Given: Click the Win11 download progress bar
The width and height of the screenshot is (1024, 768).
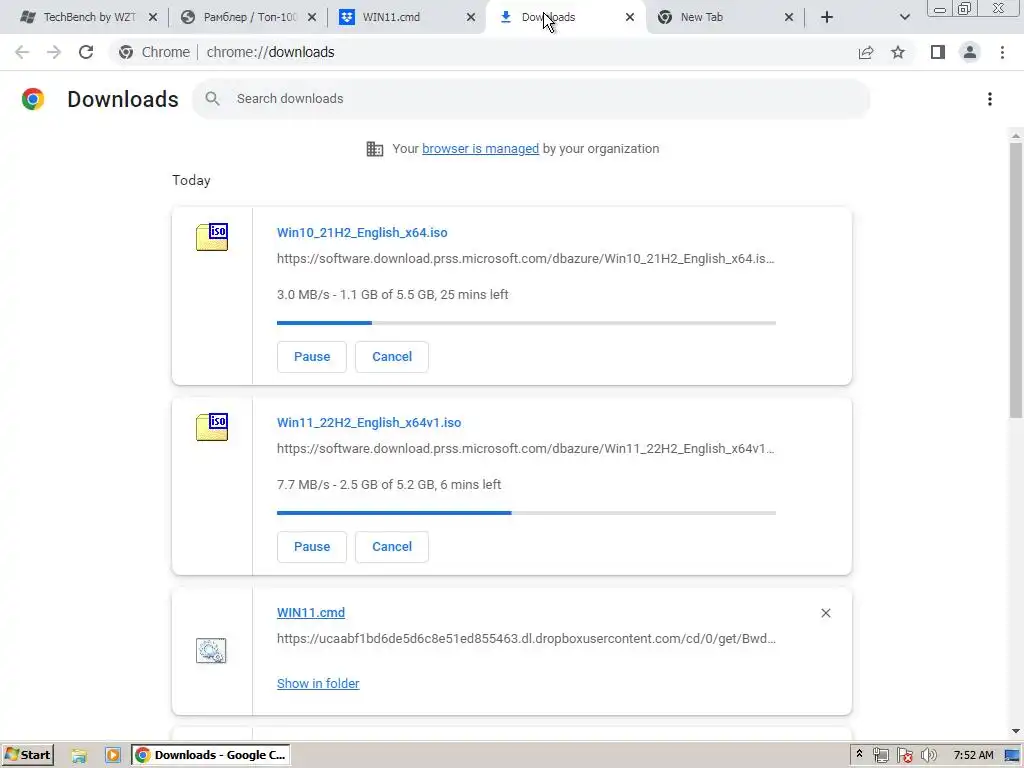Looking at the screenshot, I should 526,513.
